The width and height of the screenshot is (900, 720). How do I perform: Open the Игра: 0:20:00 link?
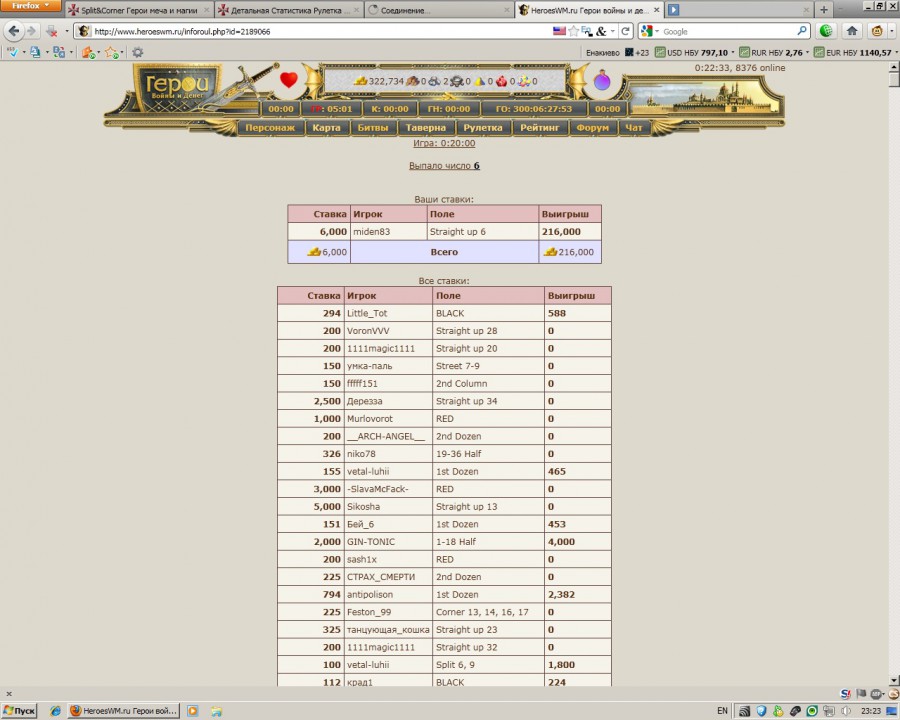coord(444,144)
